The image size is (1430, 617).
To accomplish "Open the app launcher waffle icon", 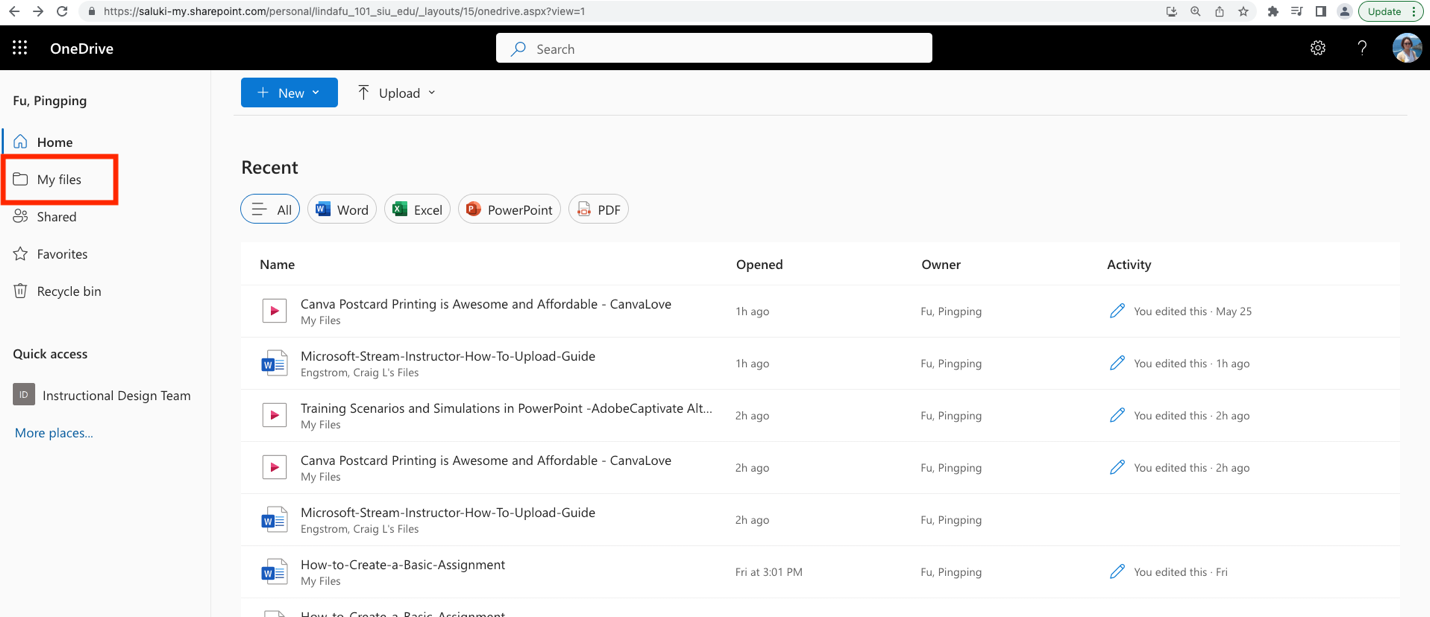I will (x=20, y=48).
